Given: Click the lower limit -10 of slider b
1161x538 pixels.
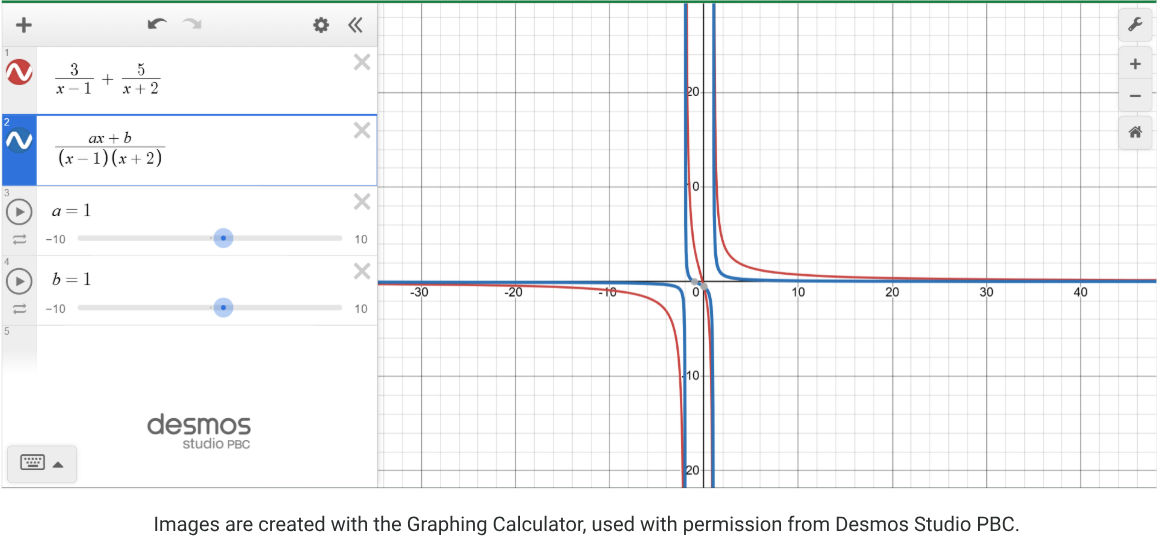Looking at the screenshot, I should (x=56, y=309).
